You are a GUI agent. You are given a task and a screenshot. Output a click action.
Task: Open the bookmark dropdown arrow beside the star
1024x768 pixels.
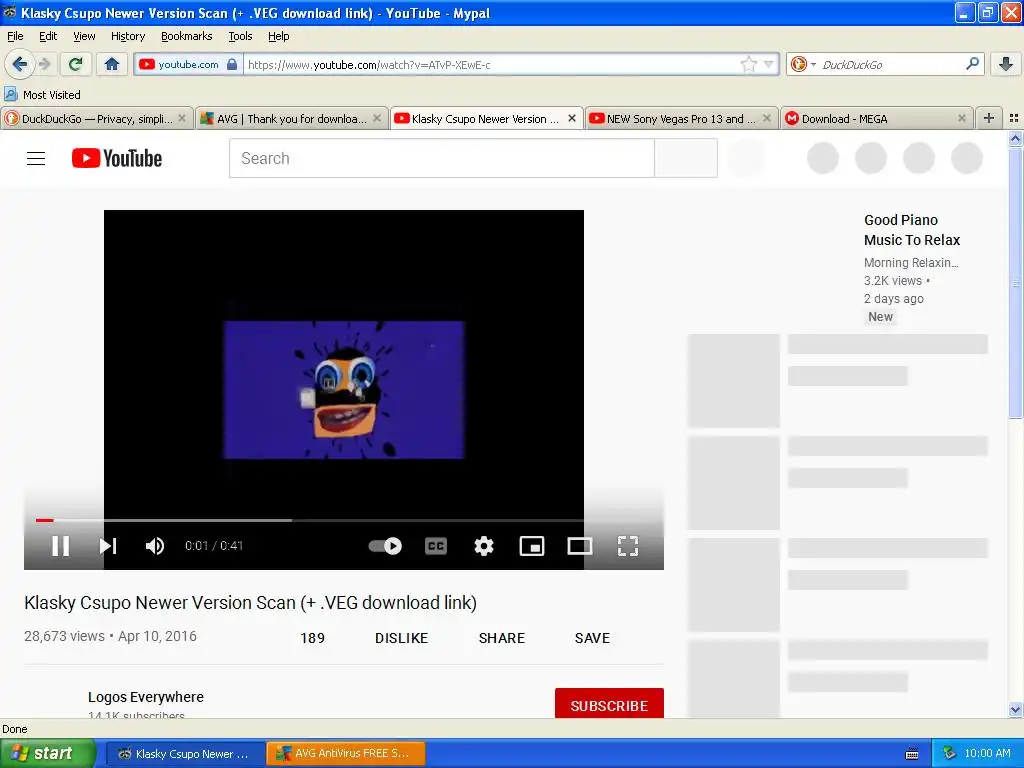tap(769, 64)
